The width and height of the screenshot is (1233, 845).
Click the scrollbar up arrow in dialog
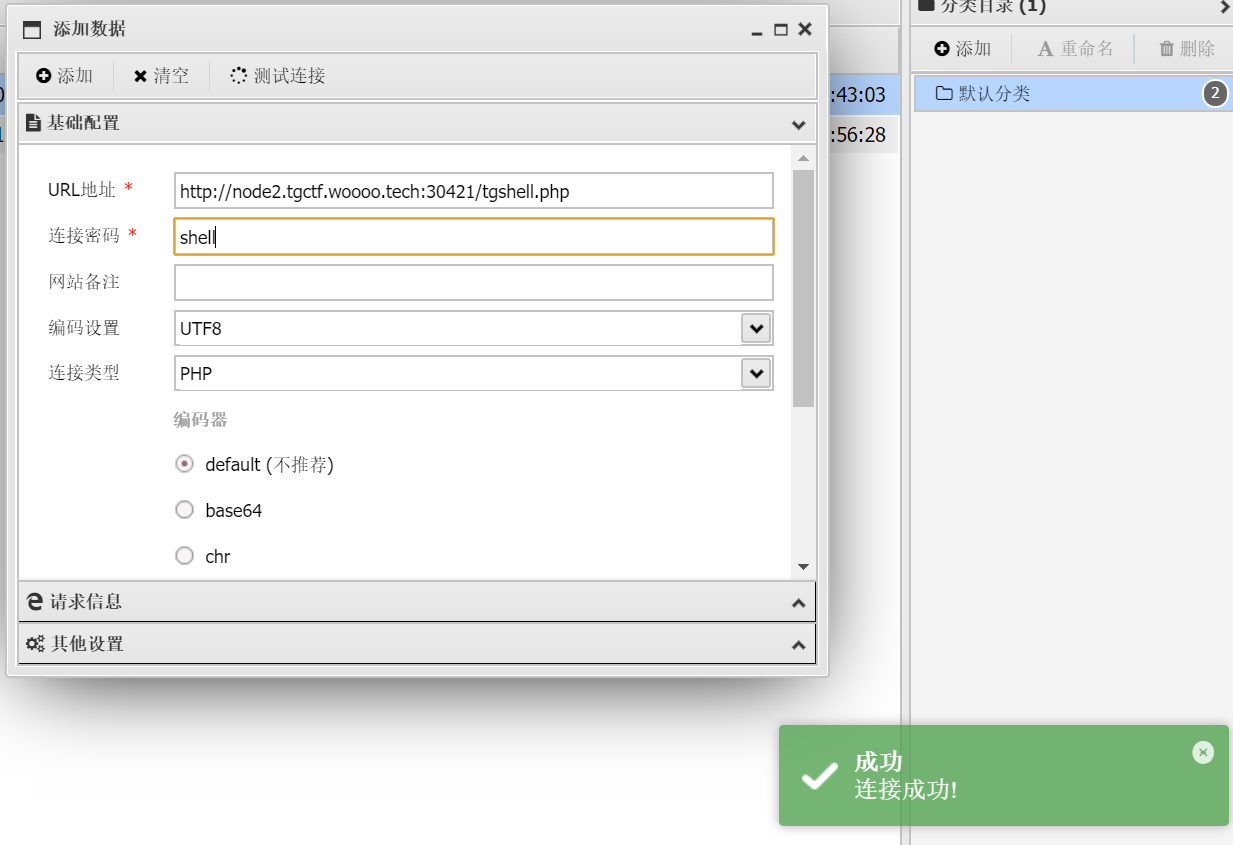[803, 158]
